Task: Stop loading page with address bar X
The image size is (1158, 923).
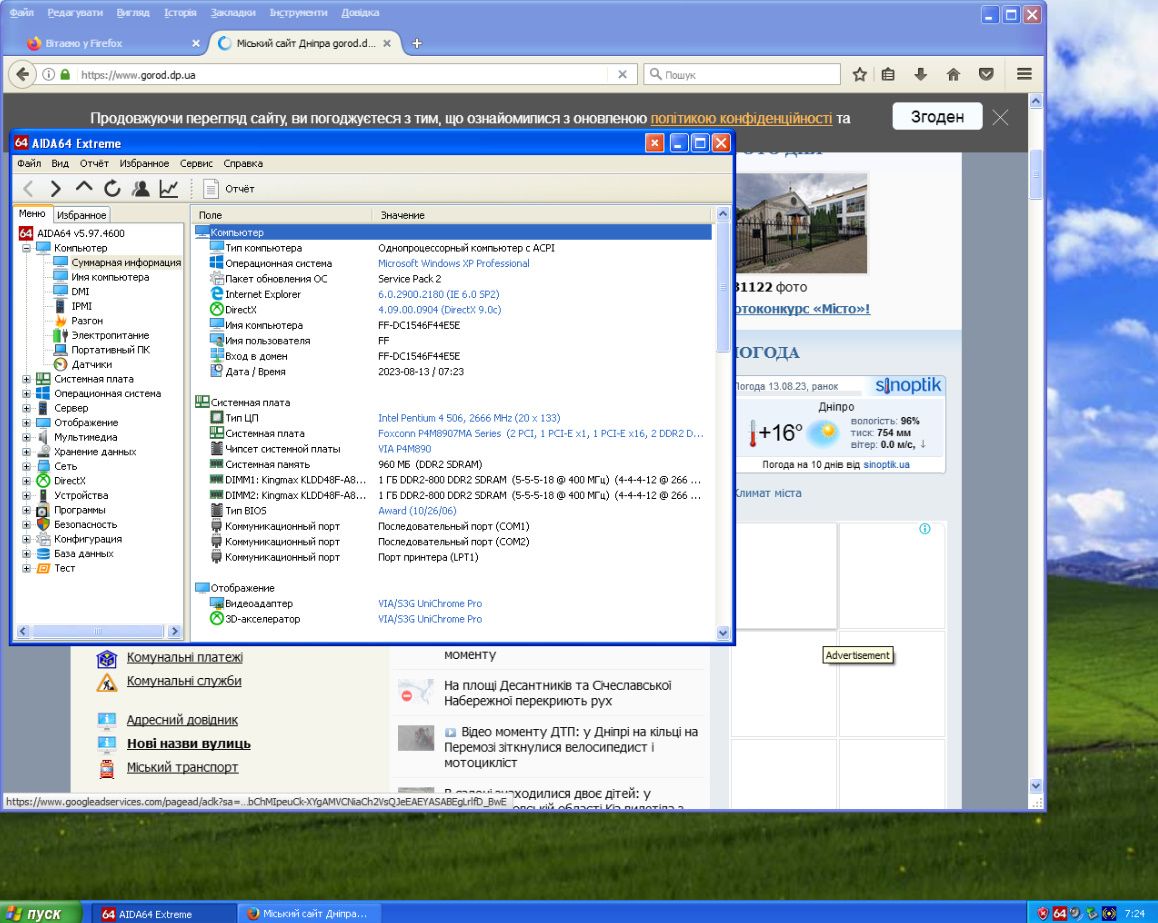Action: 623,75
